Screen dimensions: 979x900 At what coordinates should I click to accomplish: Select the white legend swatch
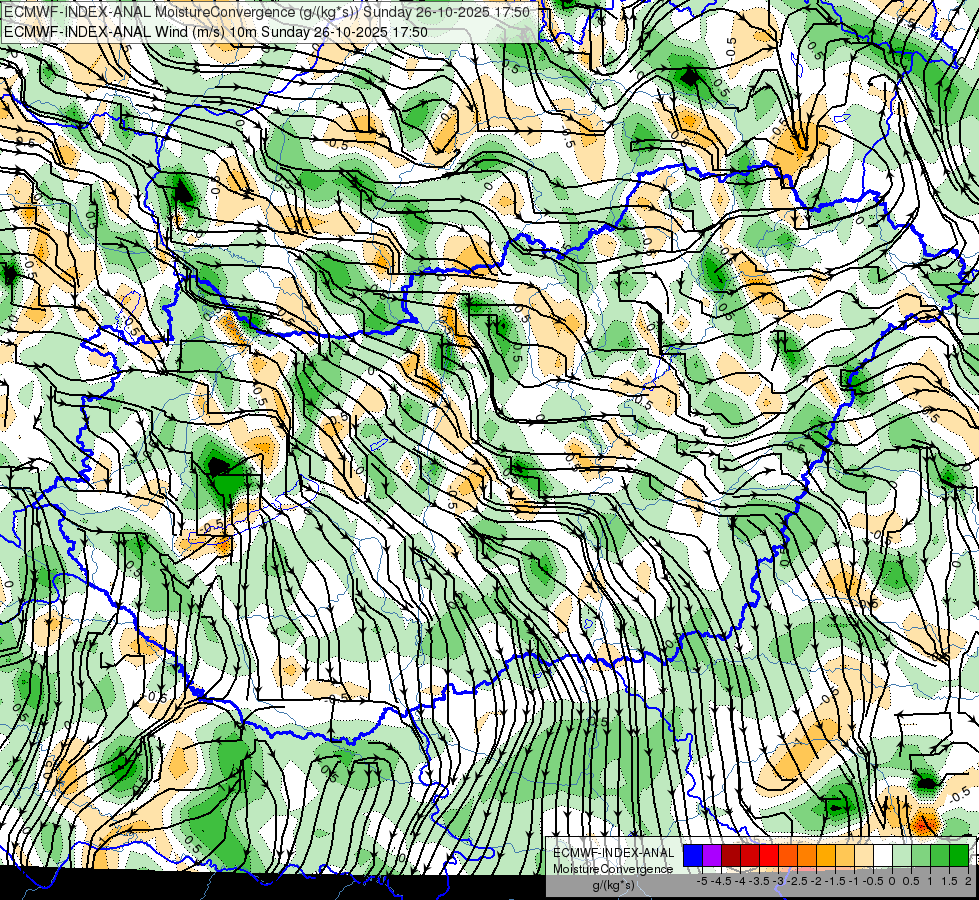coord(883,855)
